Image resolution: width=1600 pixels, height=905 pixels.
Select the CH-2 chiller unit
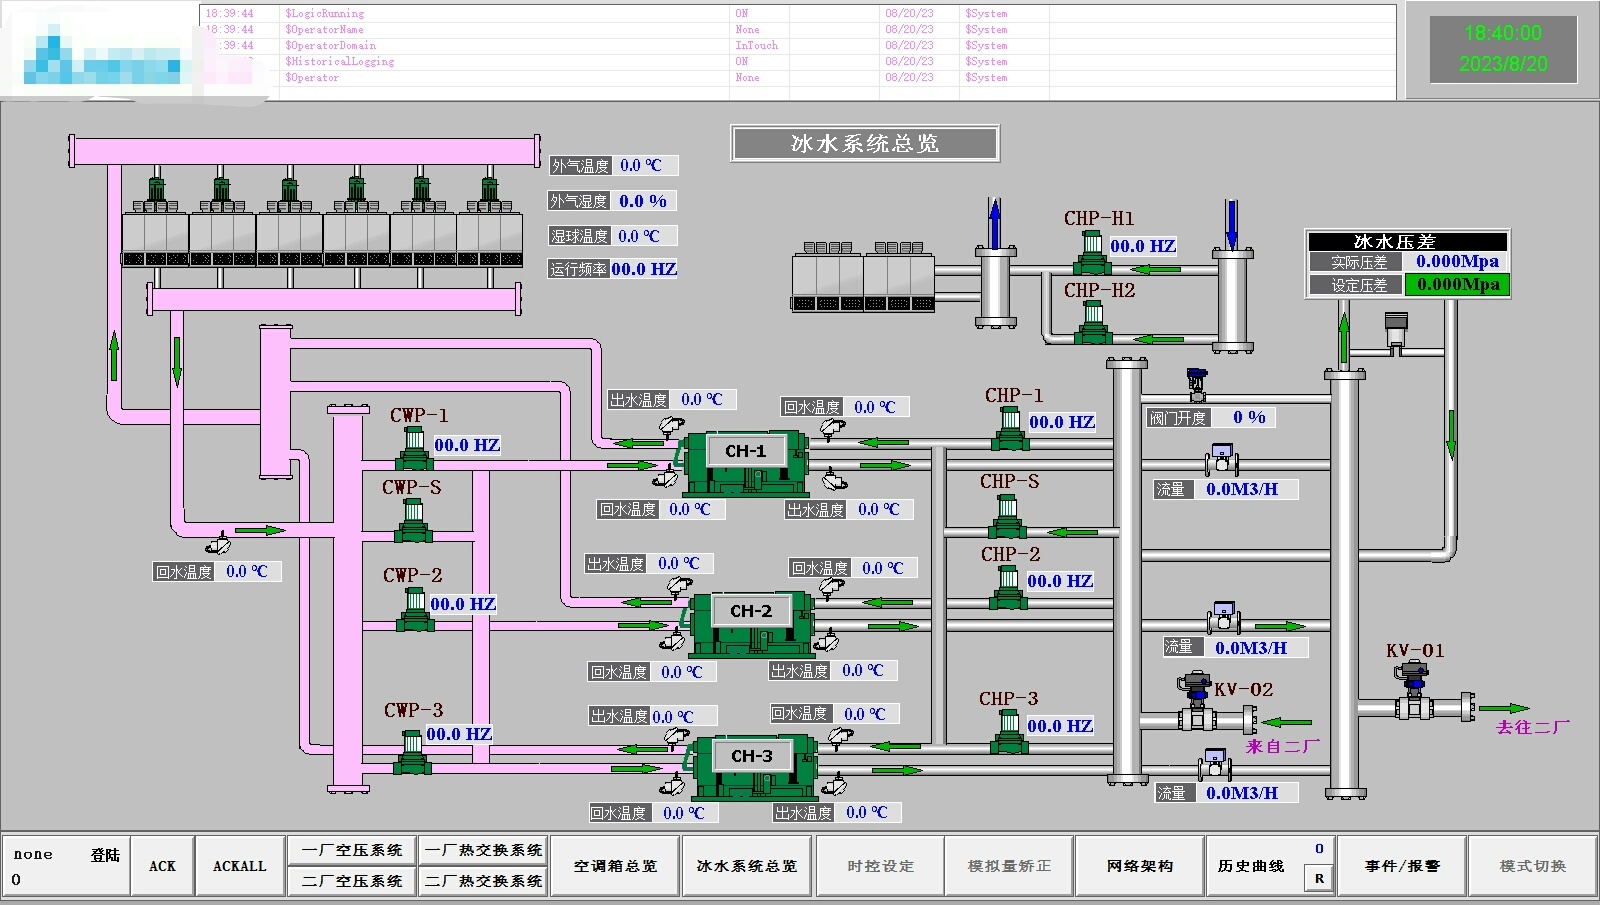pyautogui.click(x=750, y=623)
